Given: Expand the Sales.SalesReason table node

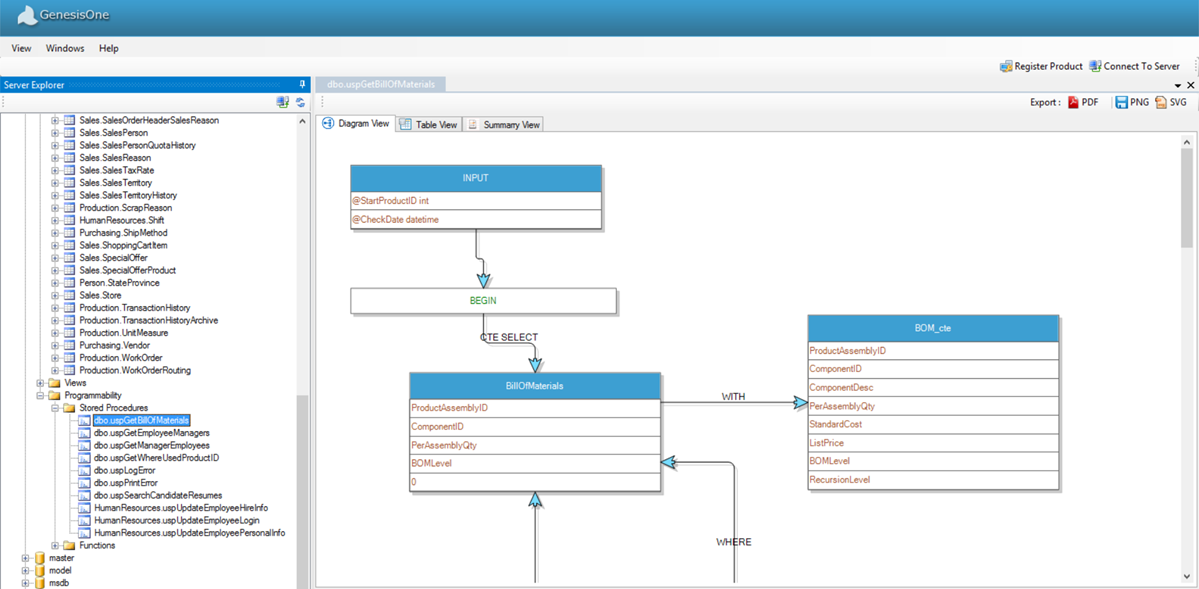Looking at the screenshot, I should pos(55,158).
